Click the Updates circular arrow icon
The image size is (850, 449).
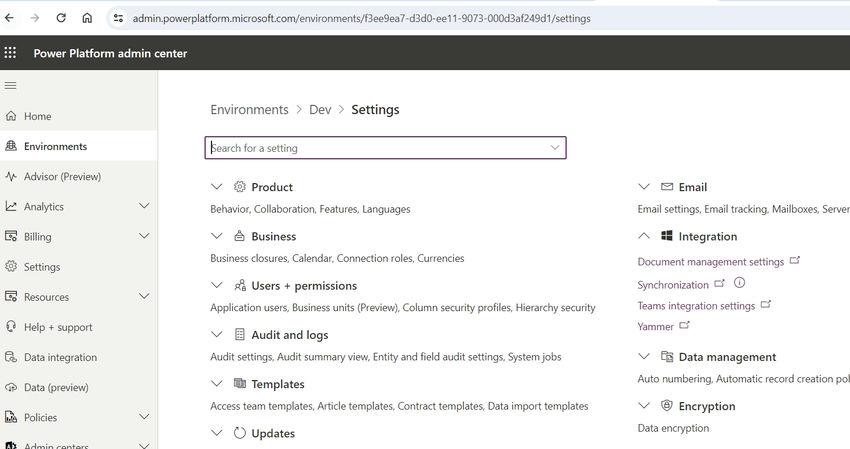pos(240,433)
